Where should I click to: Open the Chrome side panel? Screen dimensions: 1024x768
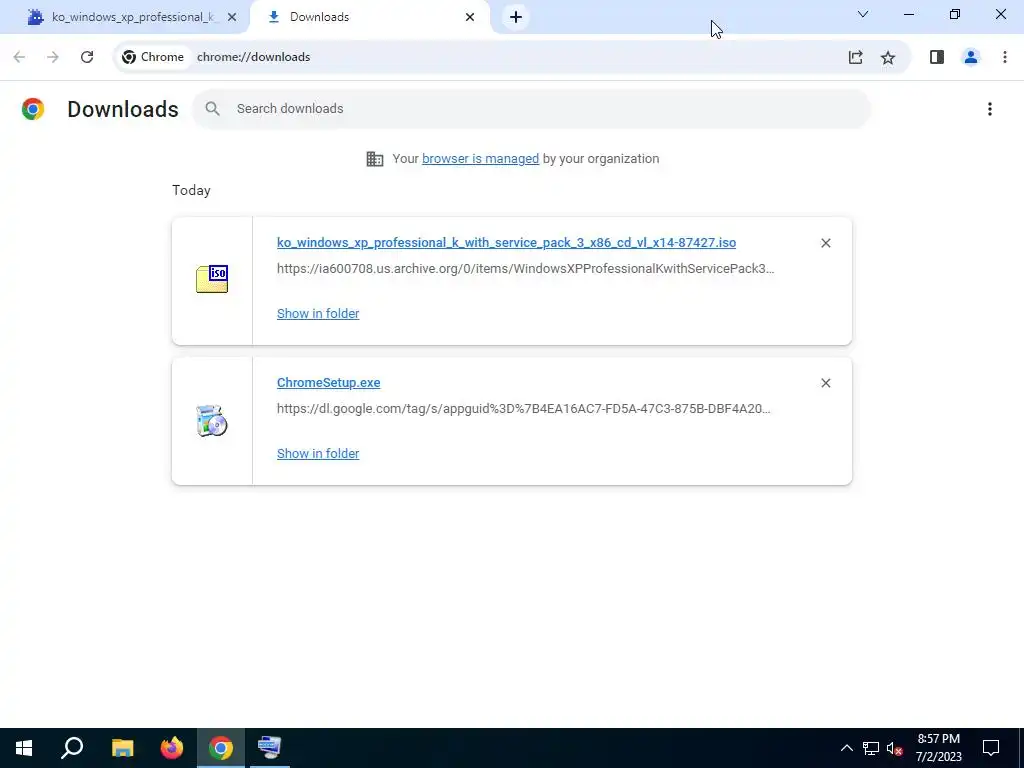point(937,57)
